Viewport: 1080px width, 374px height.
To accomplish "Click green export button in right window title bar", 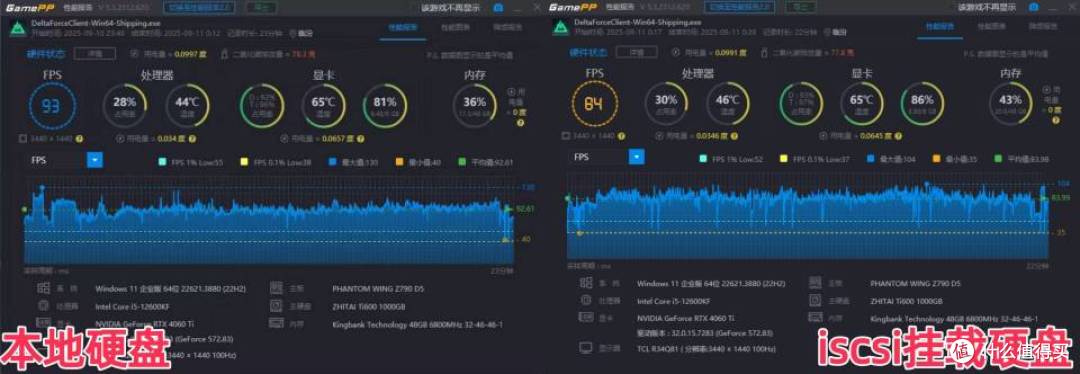I will tap(802, 7).
